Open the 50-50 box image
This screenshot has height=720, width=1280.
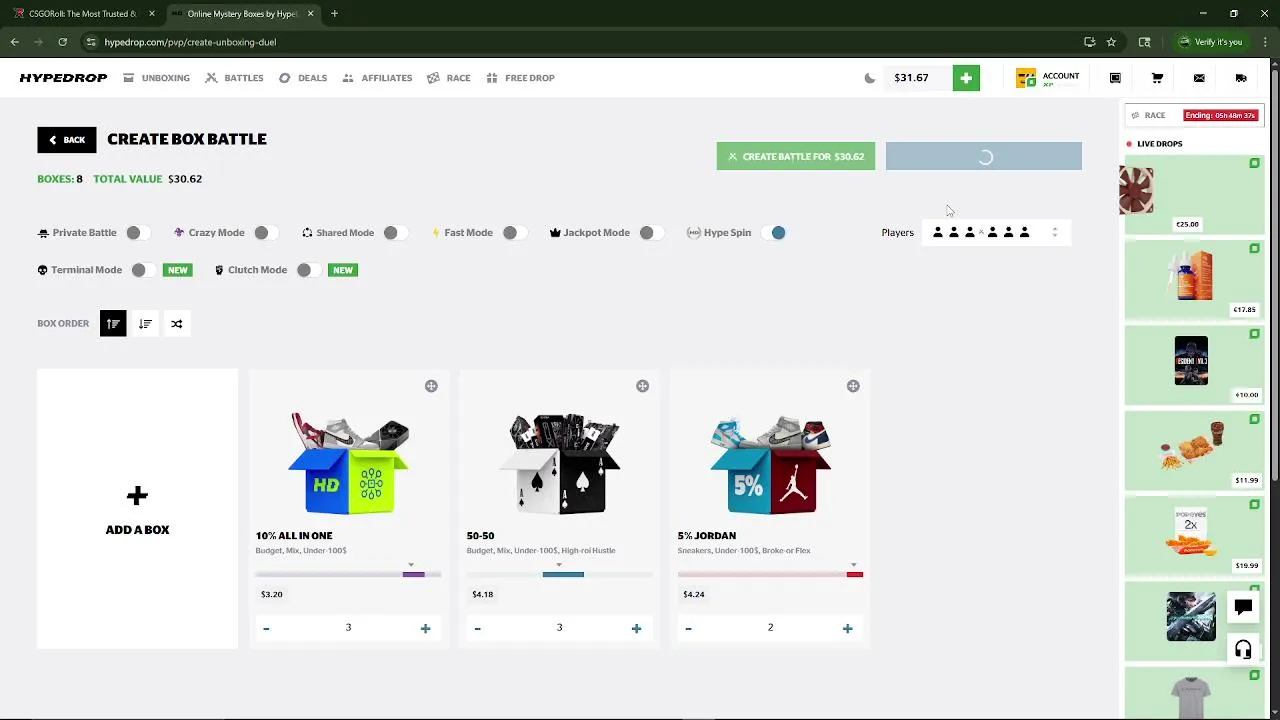click(x=560, y=463)
